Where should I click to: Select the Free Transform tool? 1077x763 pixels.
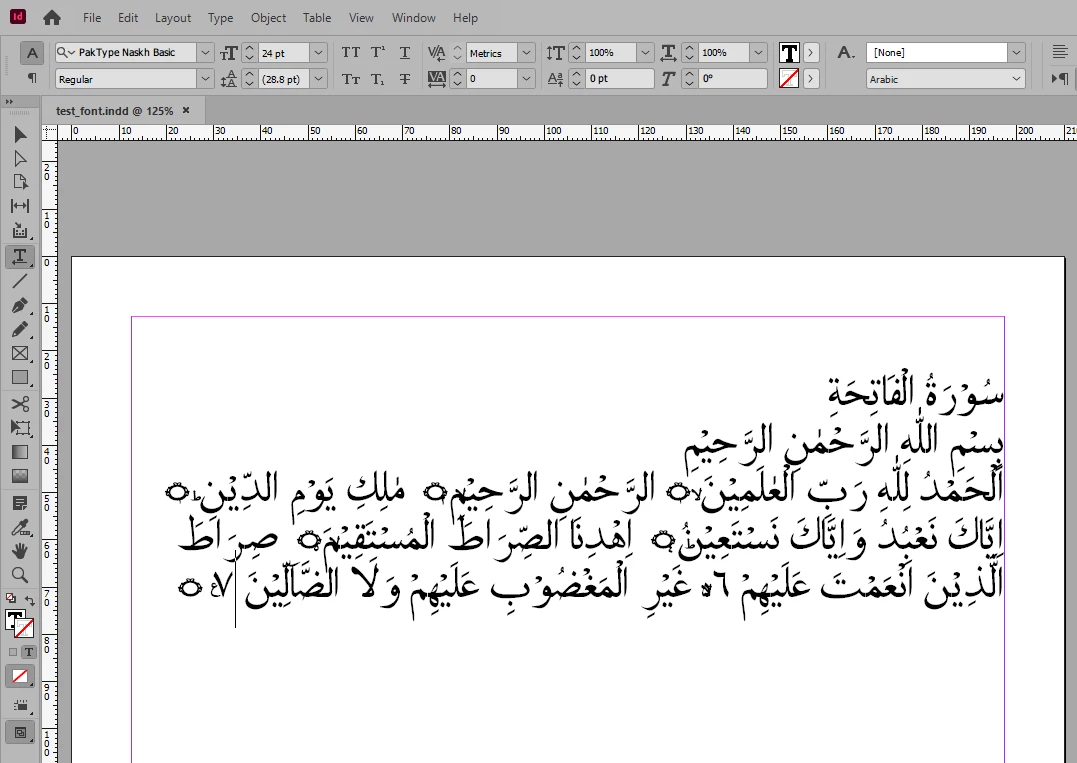point(20,428)
